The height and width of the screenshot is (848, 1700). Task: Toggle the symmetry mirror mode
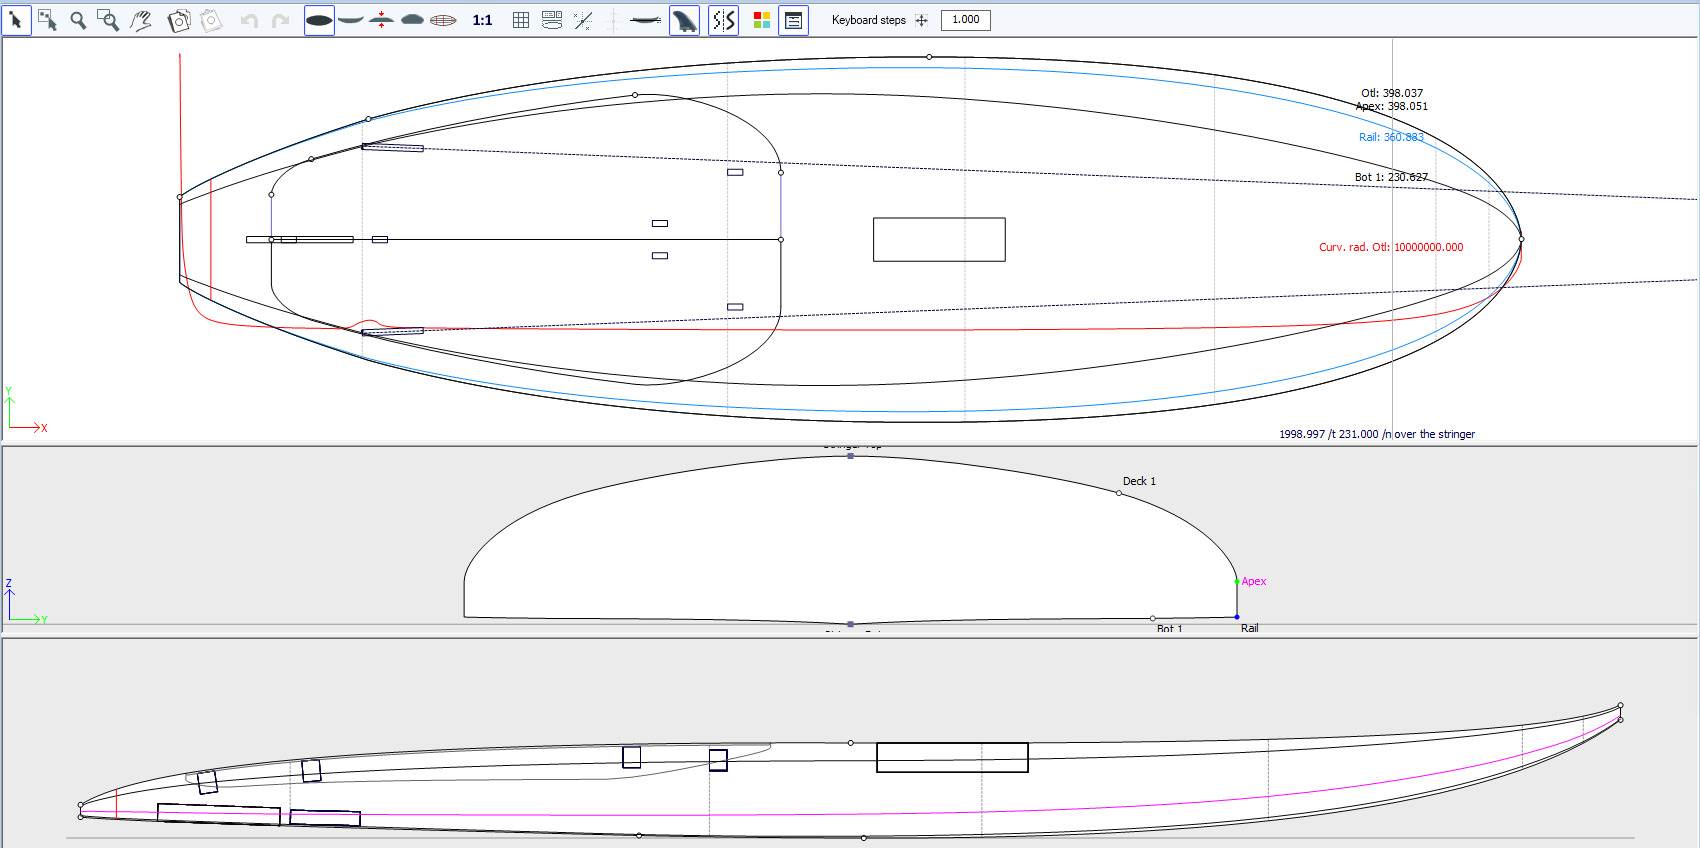coord(723,20)
